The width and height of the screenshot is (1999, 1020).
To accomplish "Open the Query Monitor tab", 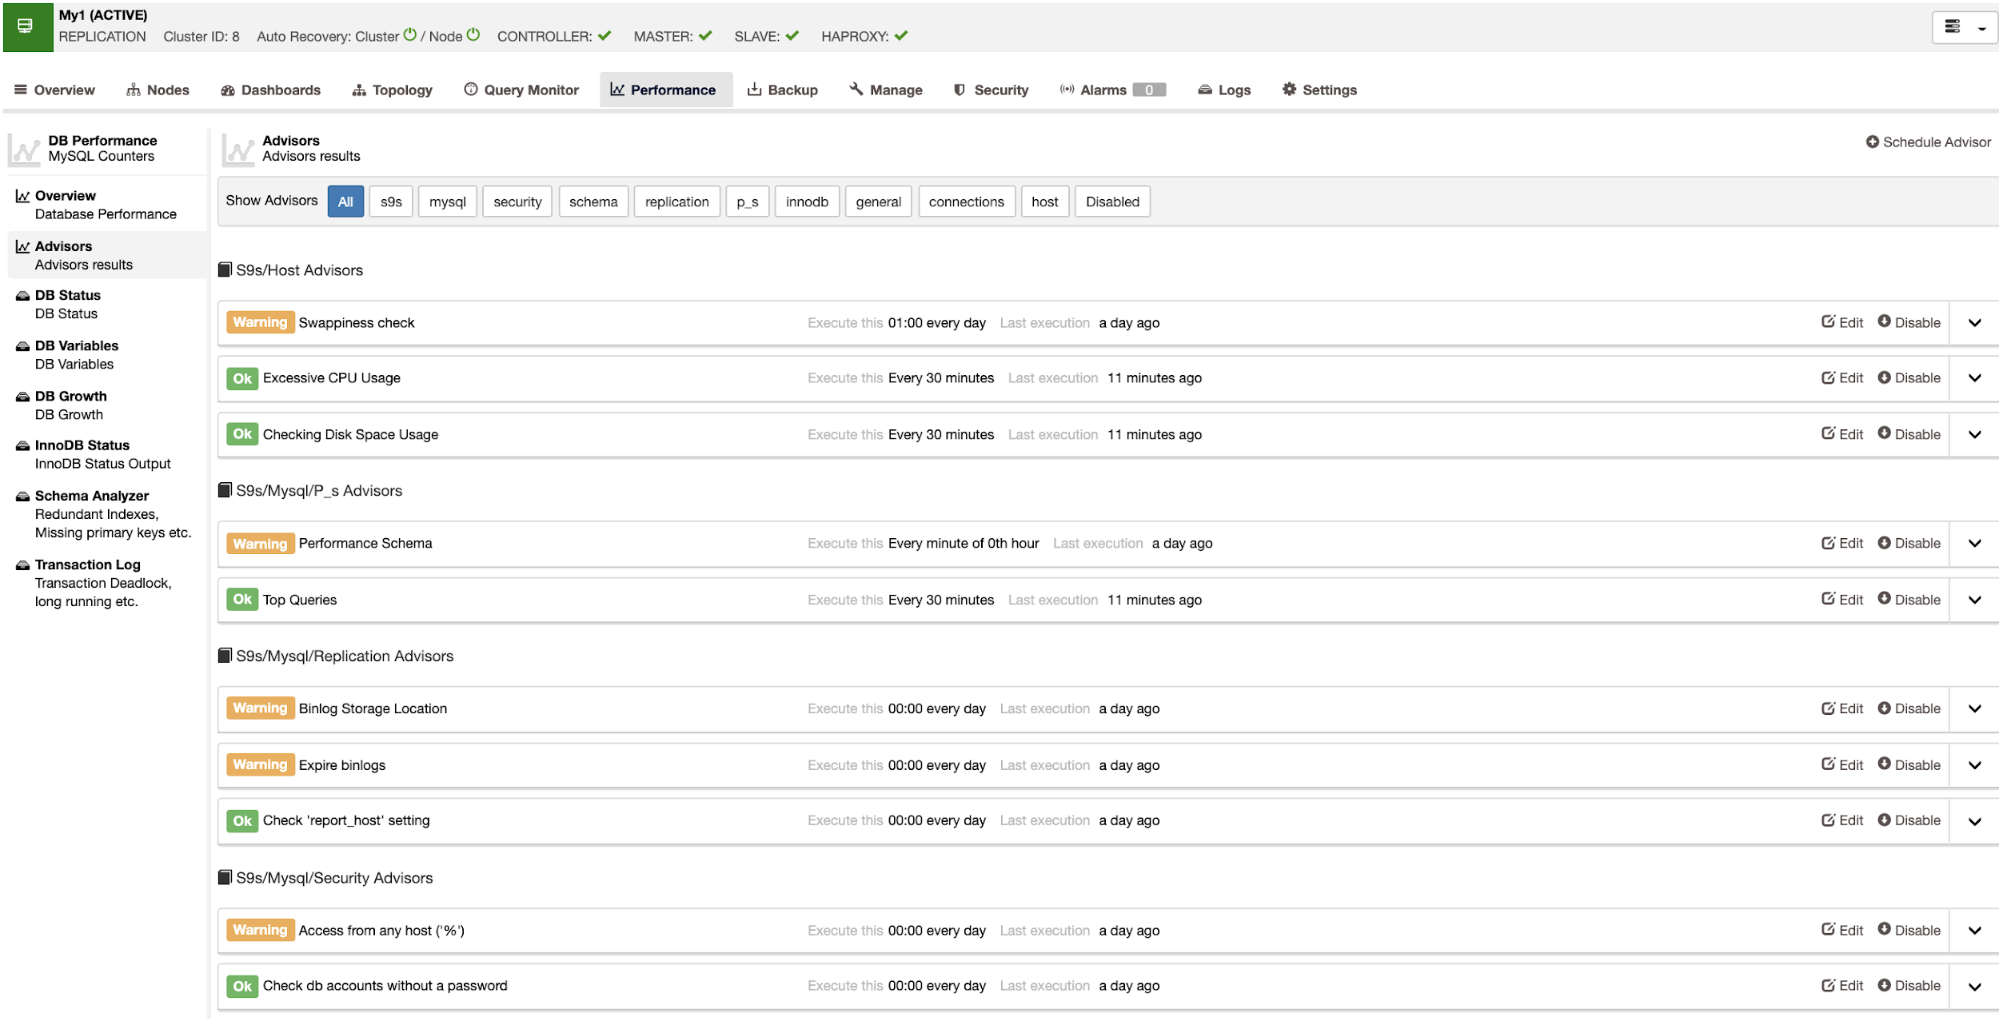I will coord(521,90).
